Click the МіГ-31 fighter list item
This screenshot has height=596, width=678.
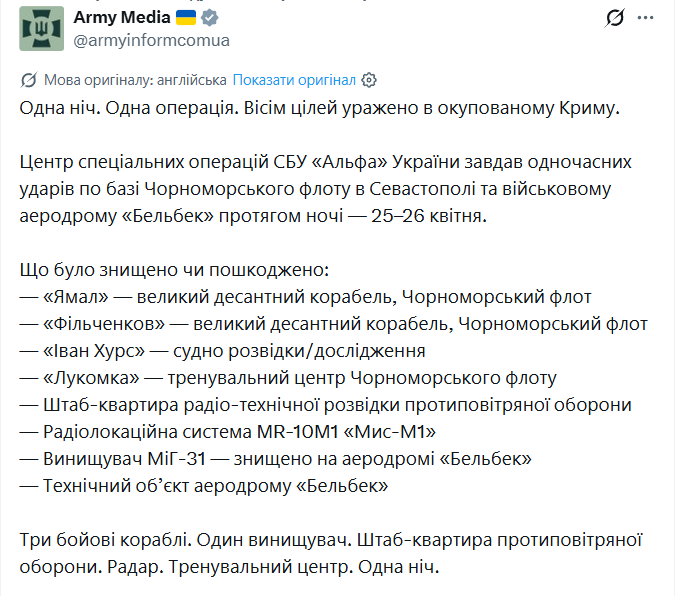tap(274, 459)
